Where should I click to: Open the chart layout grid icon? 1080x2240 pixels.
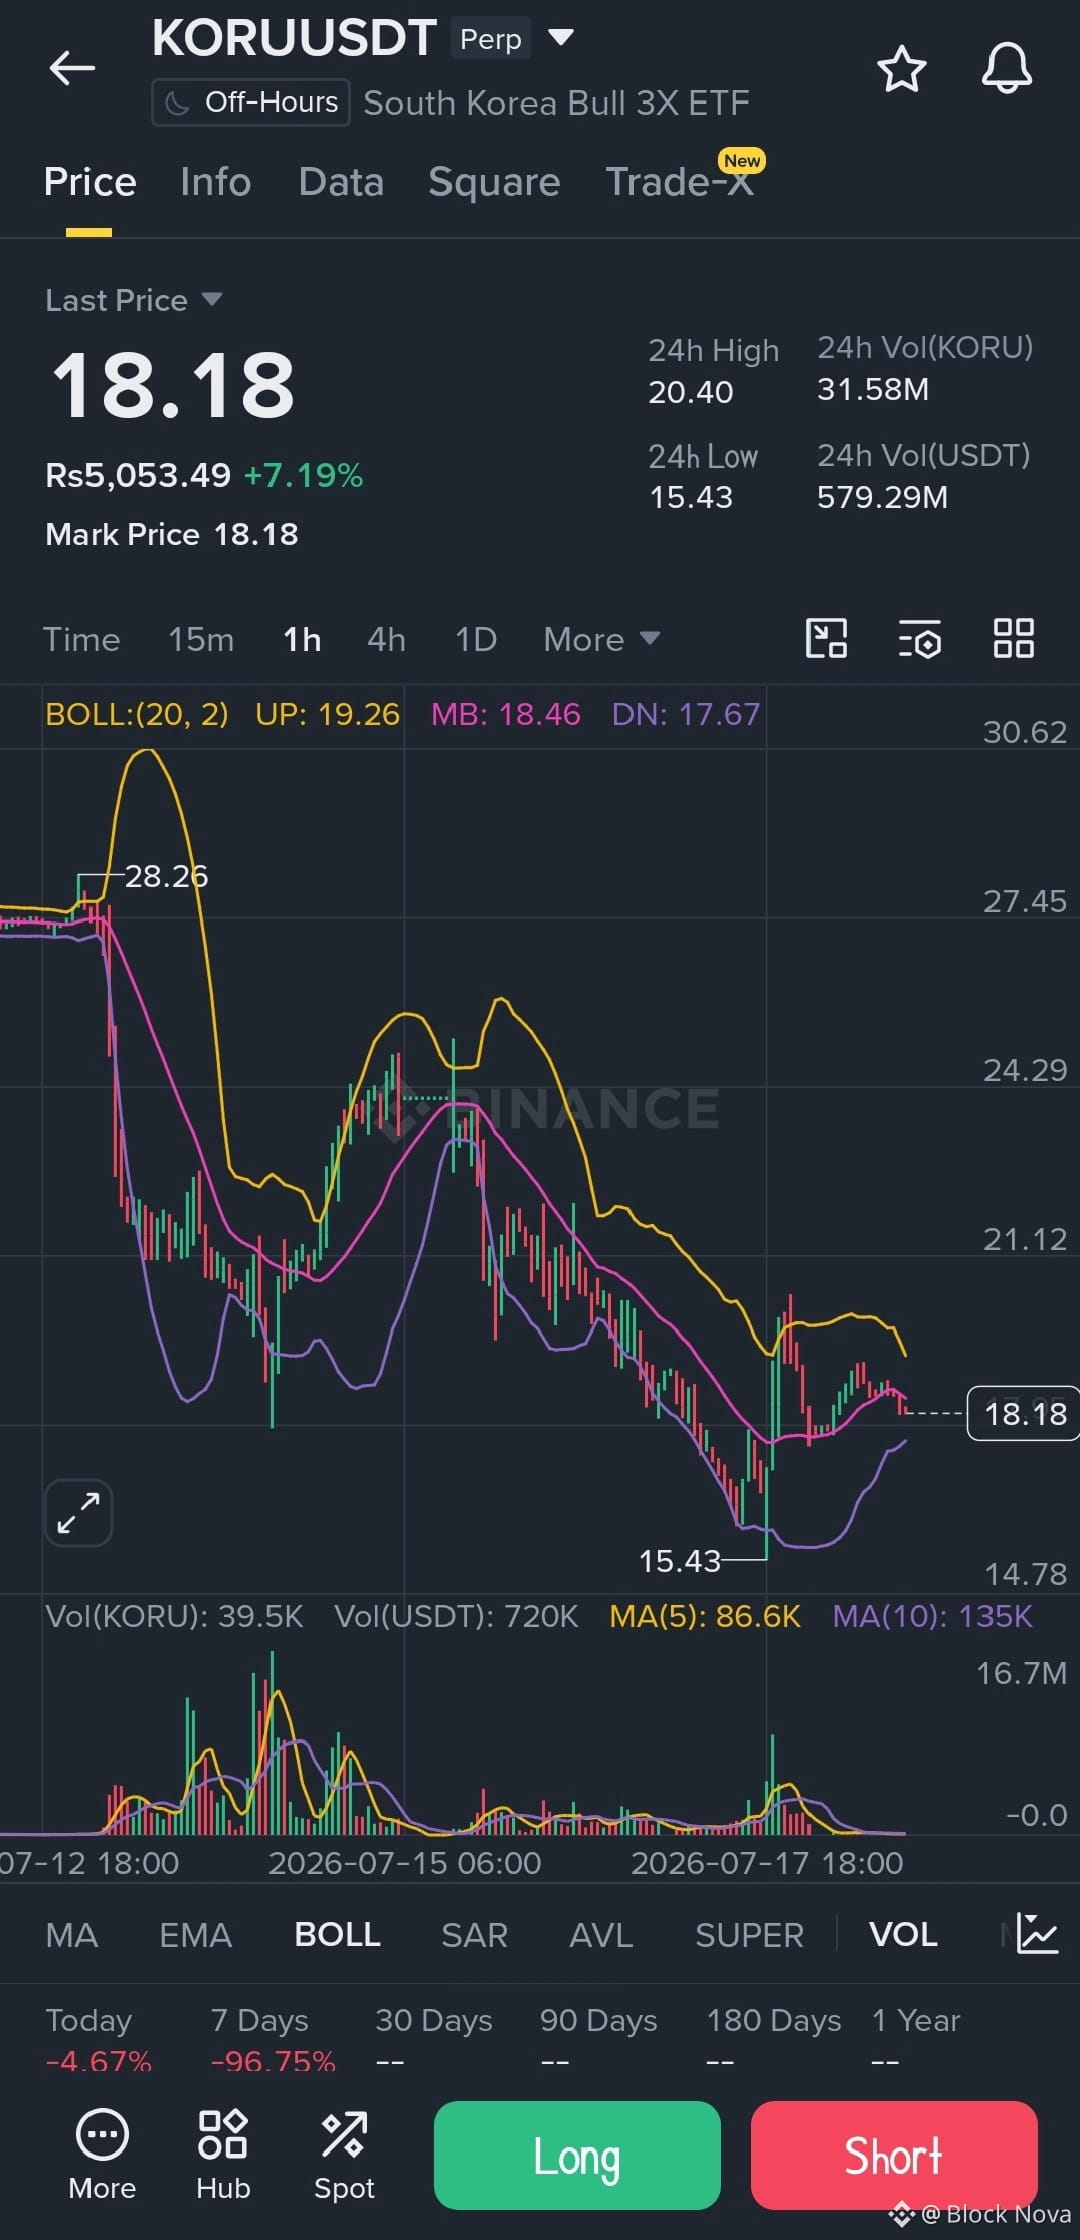point(1013,638)
